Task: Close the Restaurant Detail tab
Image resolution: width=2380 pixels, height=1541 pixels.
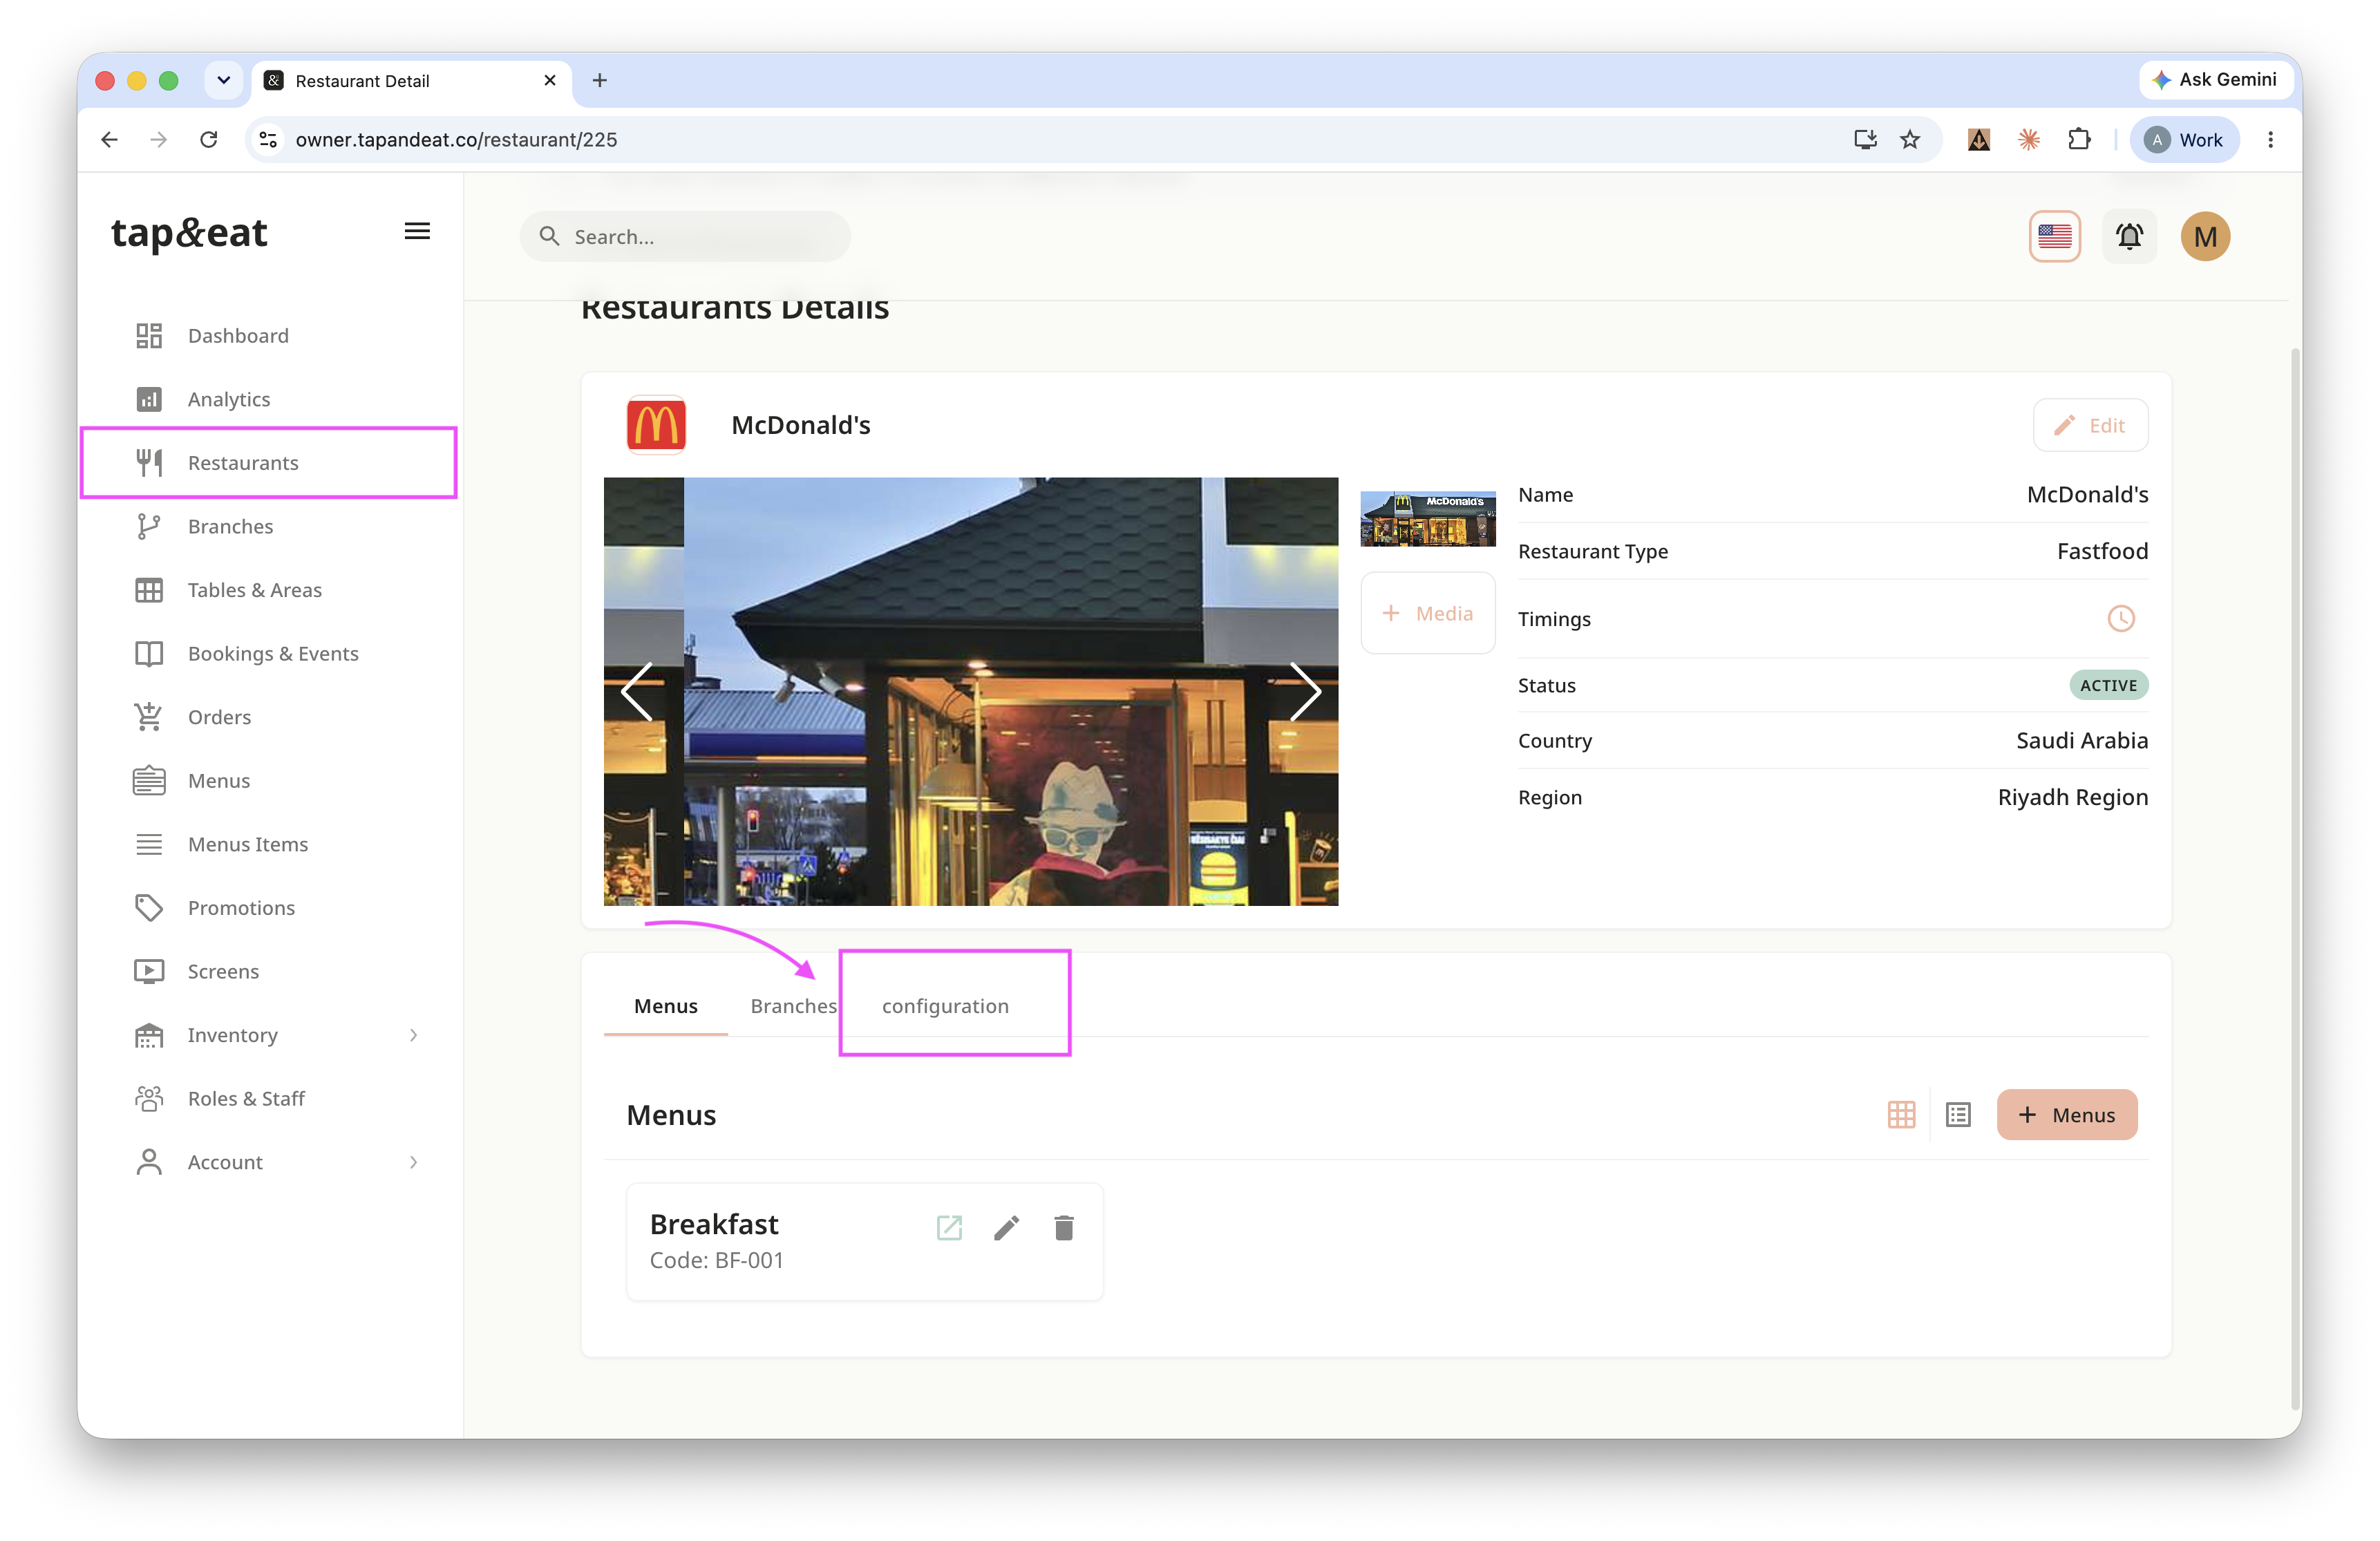Action: (x=549, y=80)
